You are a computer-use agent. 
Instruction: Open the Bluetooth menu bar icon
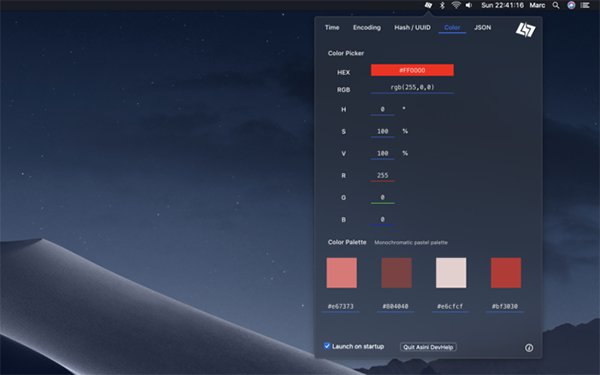[442, 5]
